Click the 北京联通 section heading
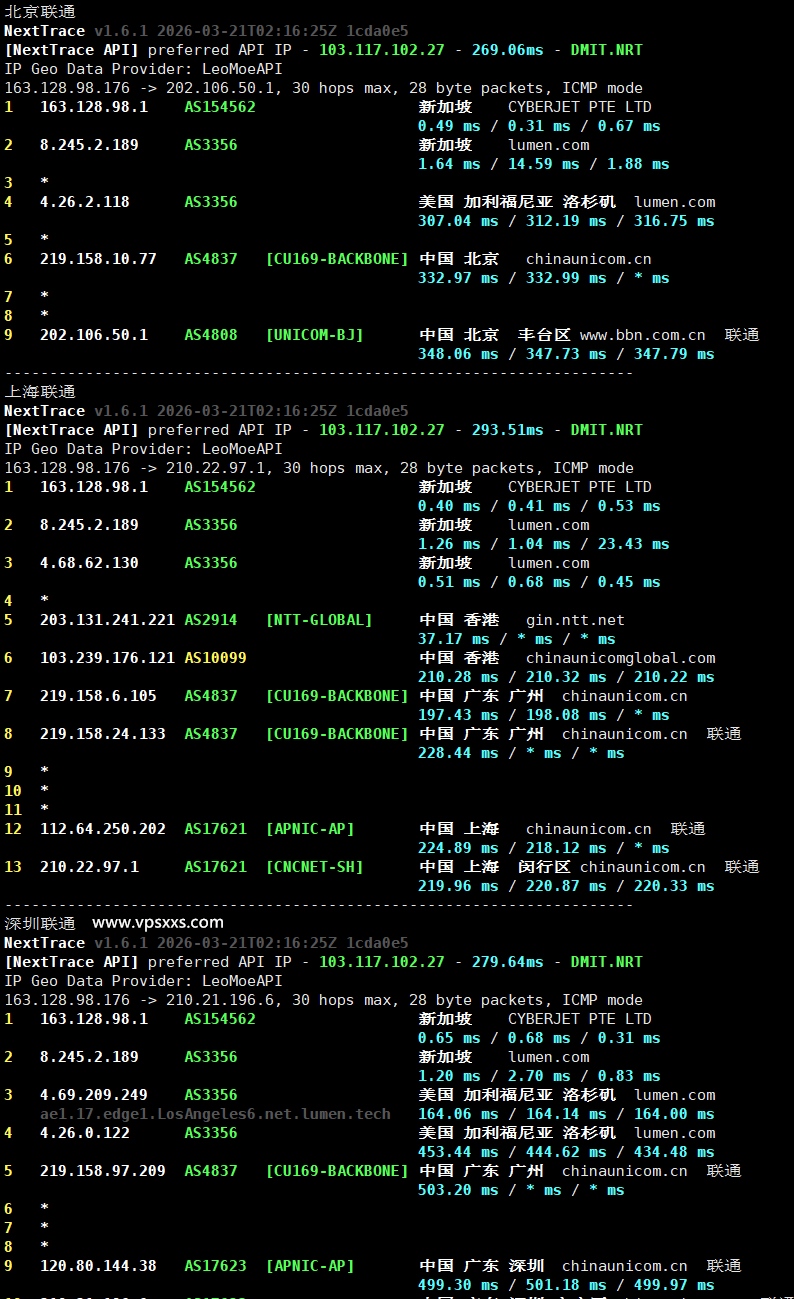The width and height of the screenshot is (794, 1299). 39,12
